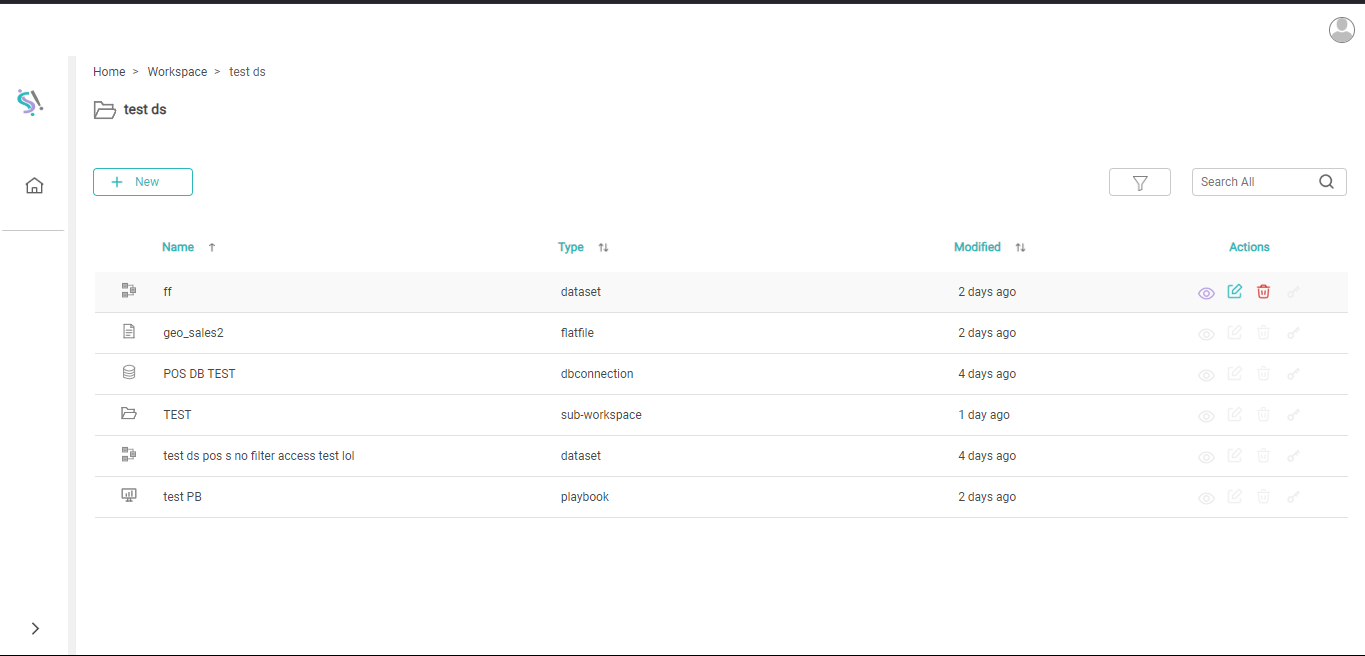Go to Home breadcrumb

click(x=109, y=72)
